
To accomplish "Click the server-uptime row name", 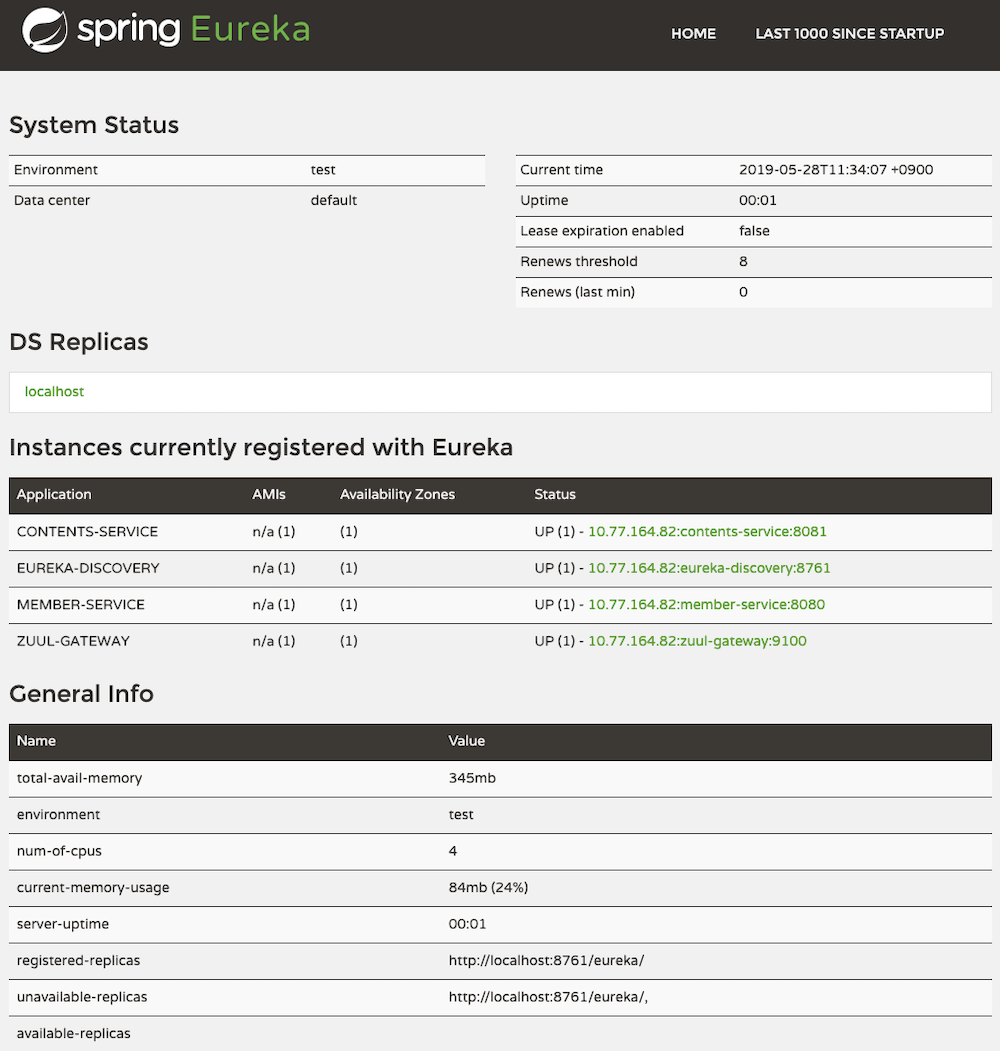I will (62, 924).
